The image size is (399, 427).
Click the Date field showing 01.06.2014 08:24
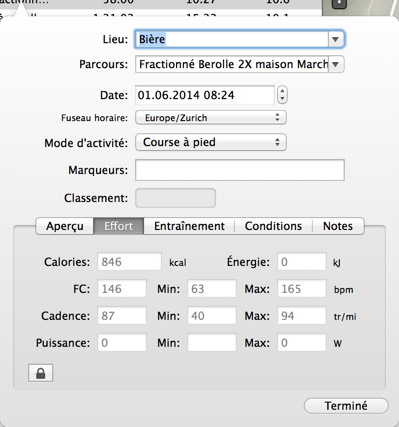(205, 95)
